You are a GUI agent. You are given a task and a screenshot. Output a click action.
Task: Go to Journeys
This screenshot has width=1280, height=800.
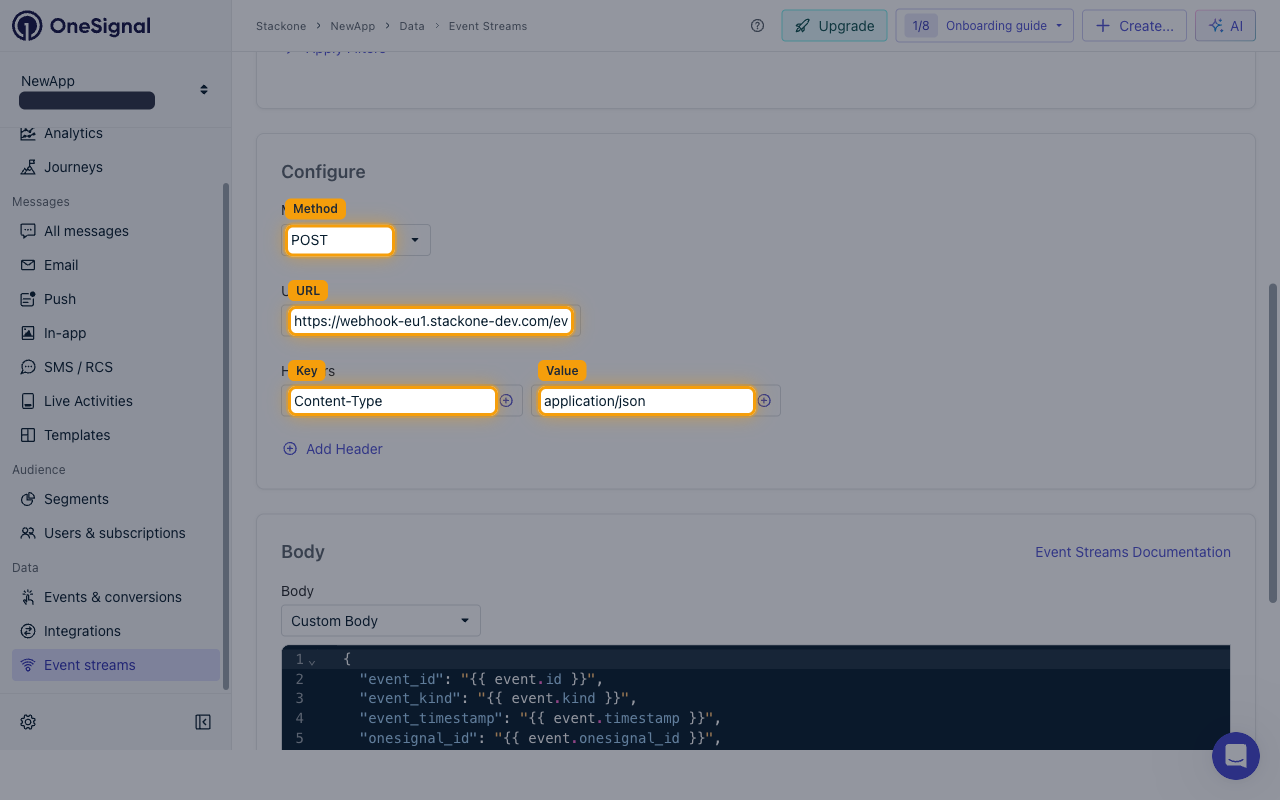[x=73, y=167]
